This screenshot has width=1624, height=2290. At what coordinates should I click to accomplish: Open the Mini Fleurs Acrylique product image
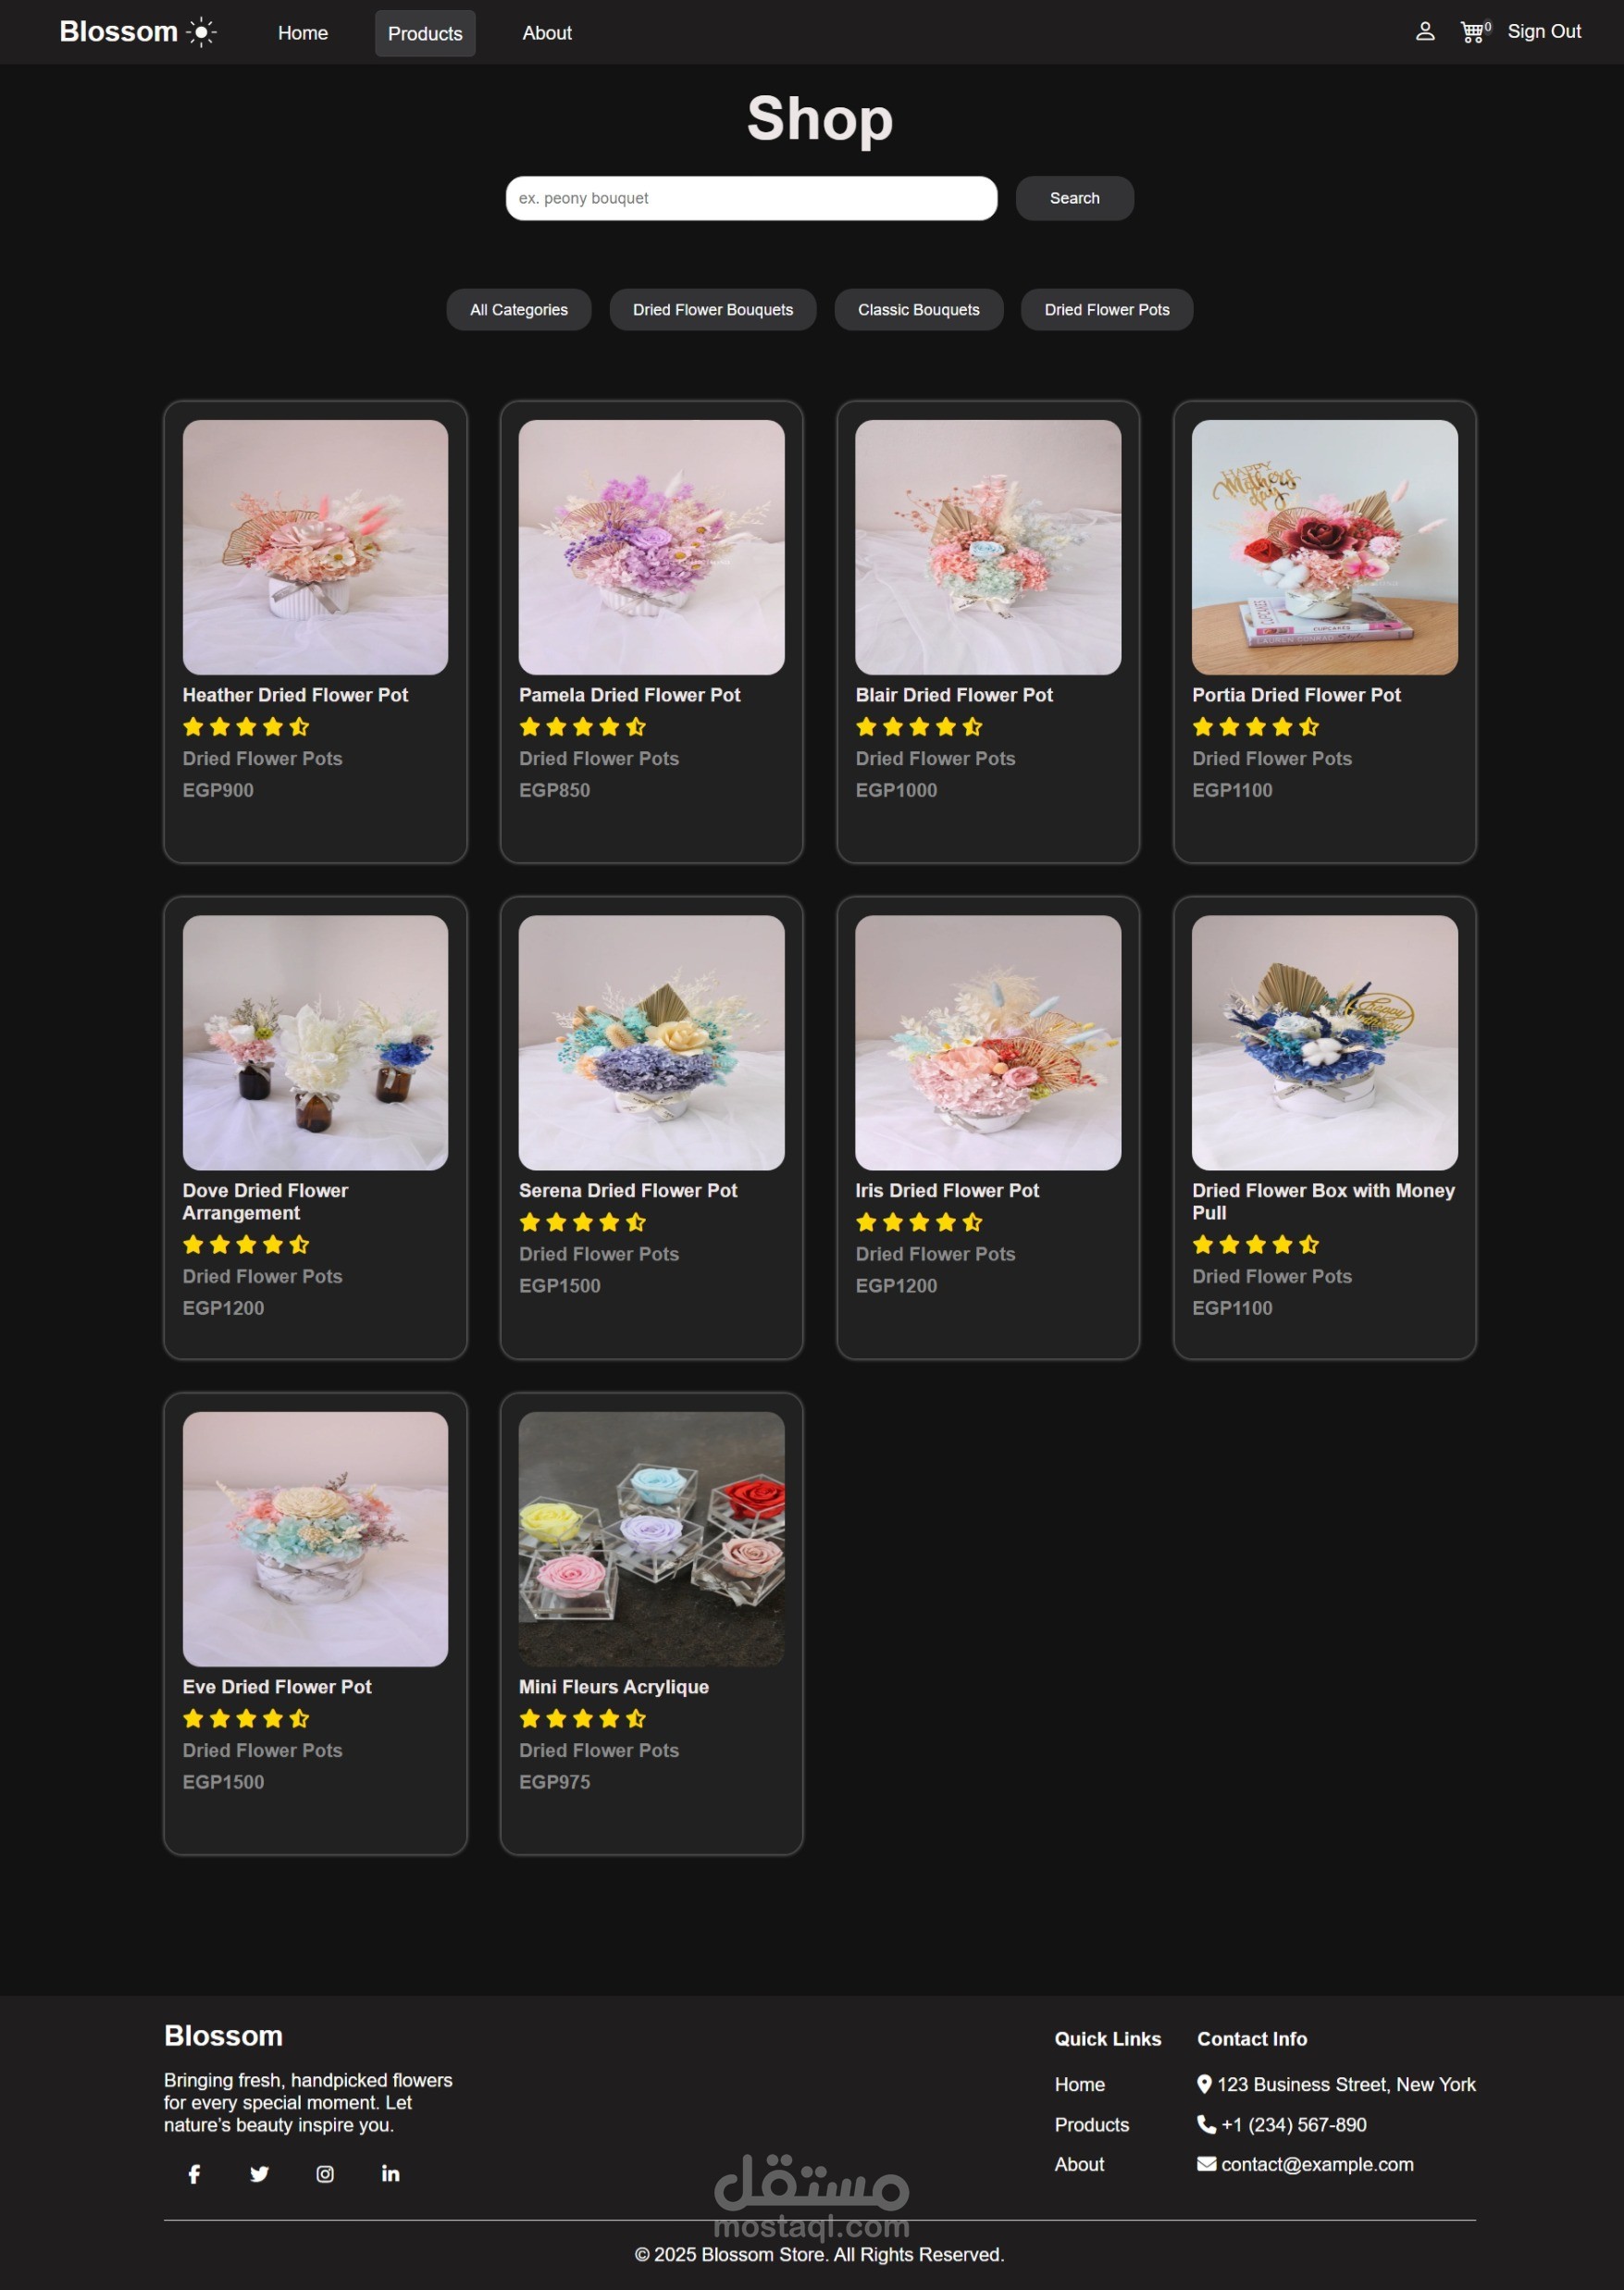652,1539
